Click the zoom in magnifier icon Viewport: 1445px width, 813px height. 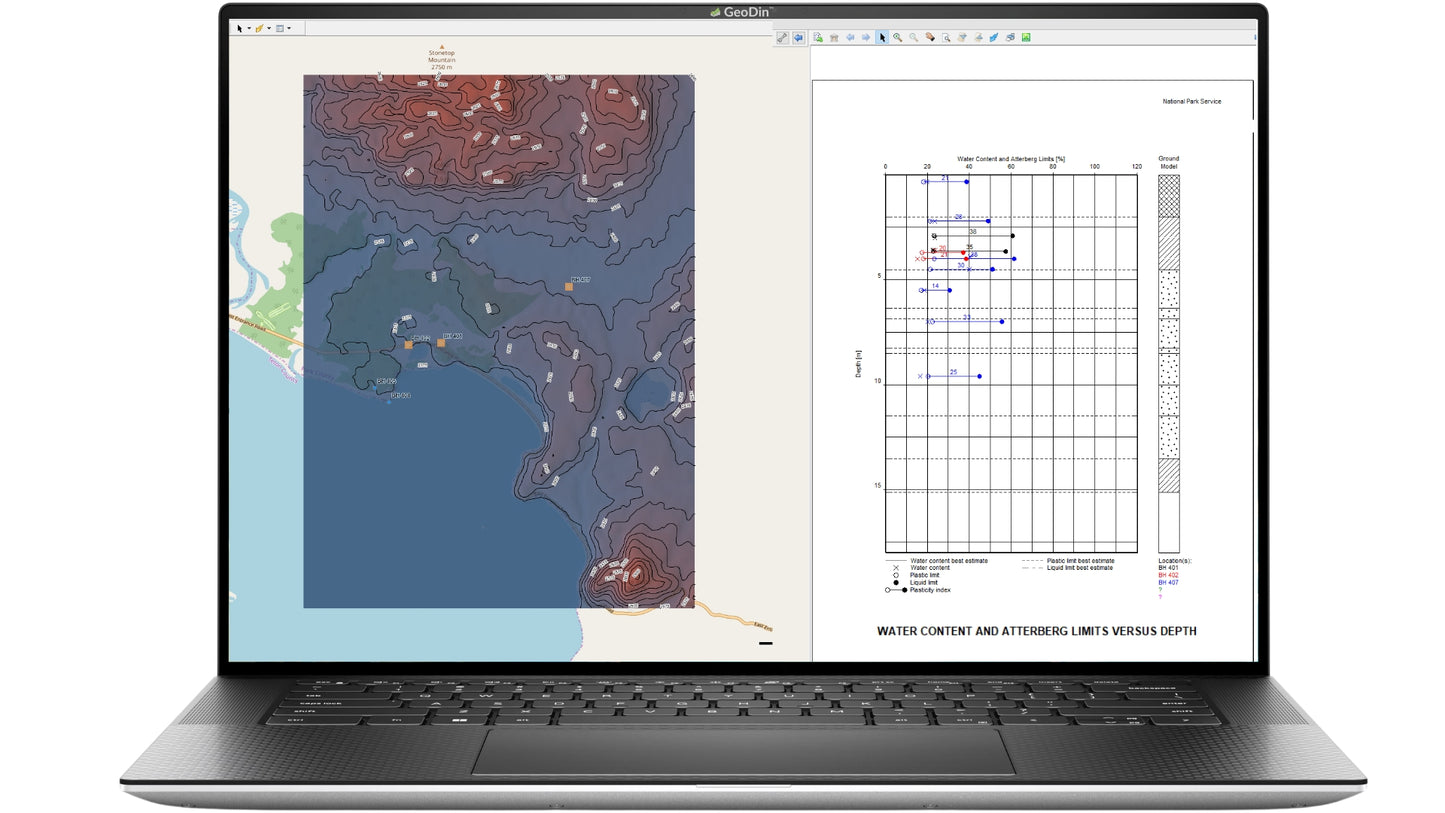pyautogui.click(x=898, y=38)
